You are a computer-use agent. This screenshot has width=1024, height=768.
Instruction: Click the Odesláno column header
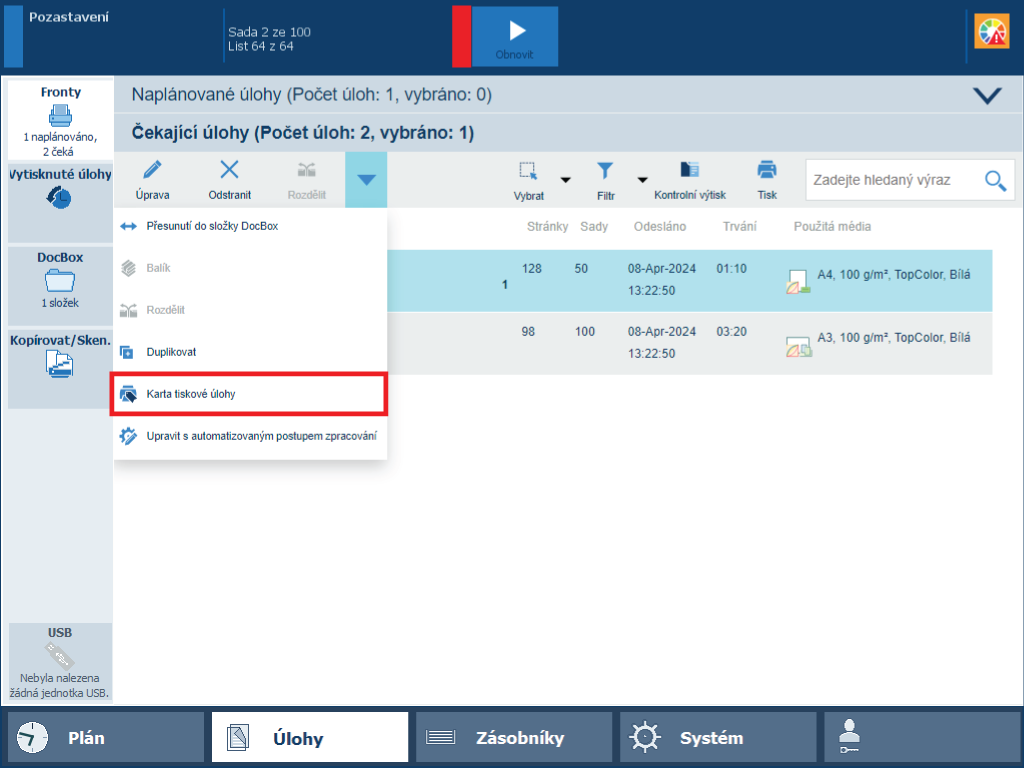[x=660, y=227]
